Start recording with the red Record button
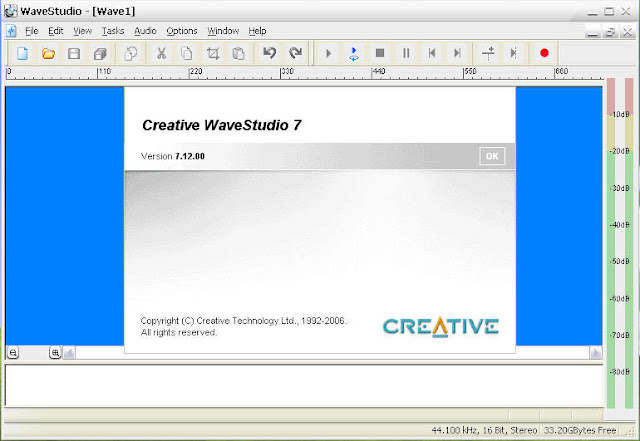The image size is (640, 441). tap(544, 53)
